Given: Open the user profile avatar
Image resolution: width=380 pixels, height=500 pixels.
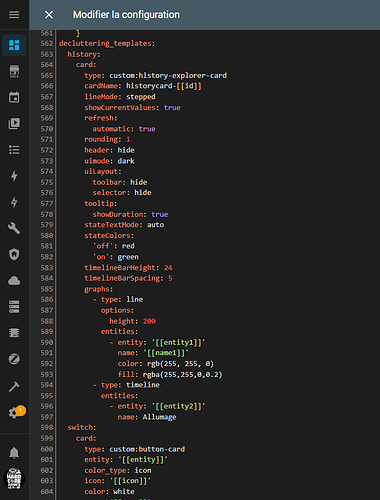Looking at the screenshot, I should point(14,479).
